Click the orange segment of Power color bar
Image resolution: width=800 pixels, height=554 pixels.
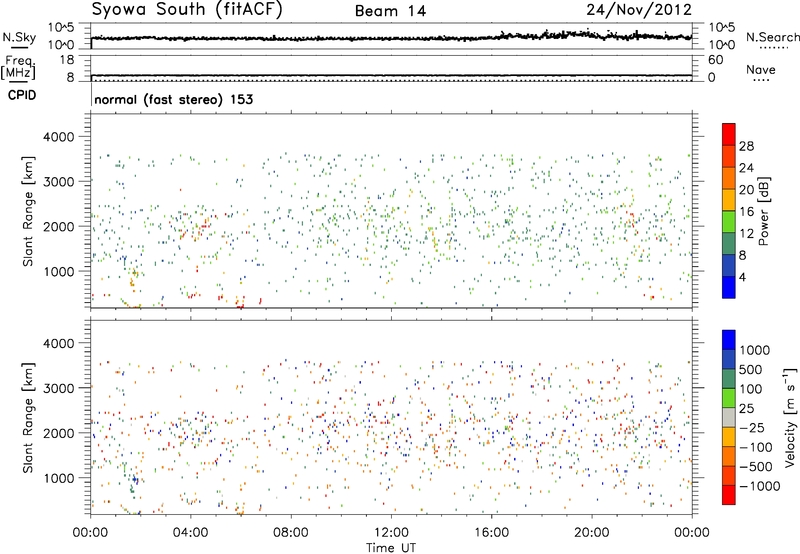tap(729, 178)
